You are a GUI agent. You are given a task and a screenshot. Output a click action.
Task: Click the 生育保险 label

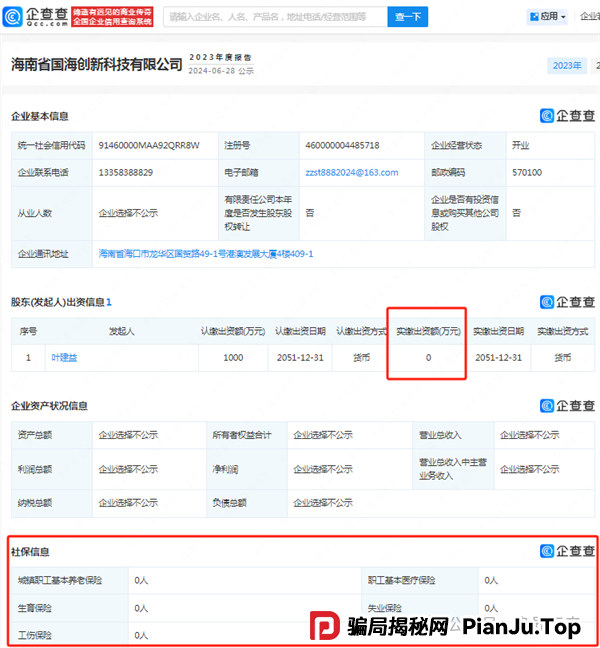point(35,608)
